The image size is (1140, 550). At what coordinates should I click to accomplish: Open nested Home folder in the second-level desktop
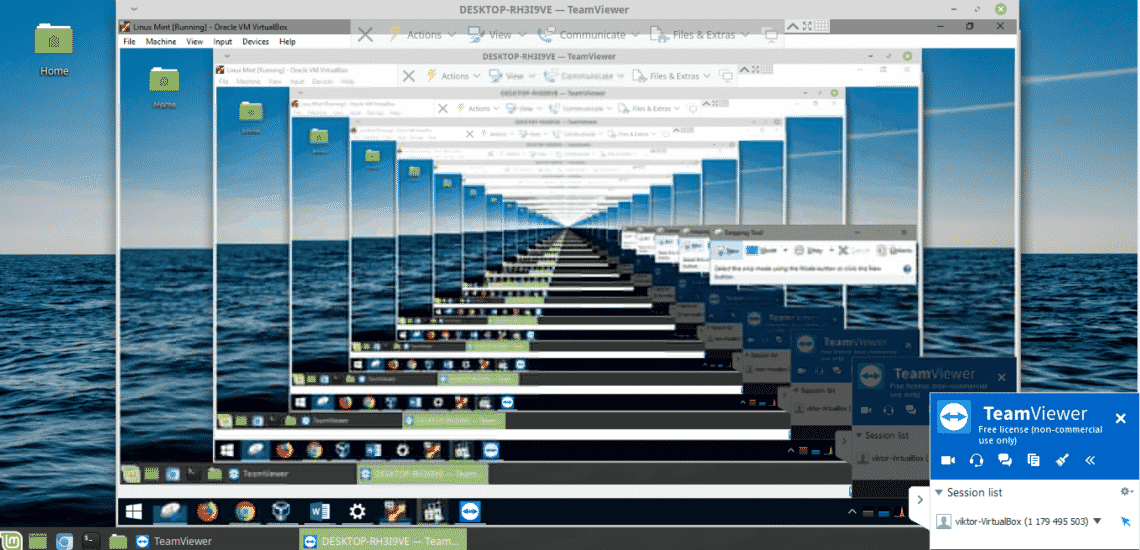(x=164, y=86)
